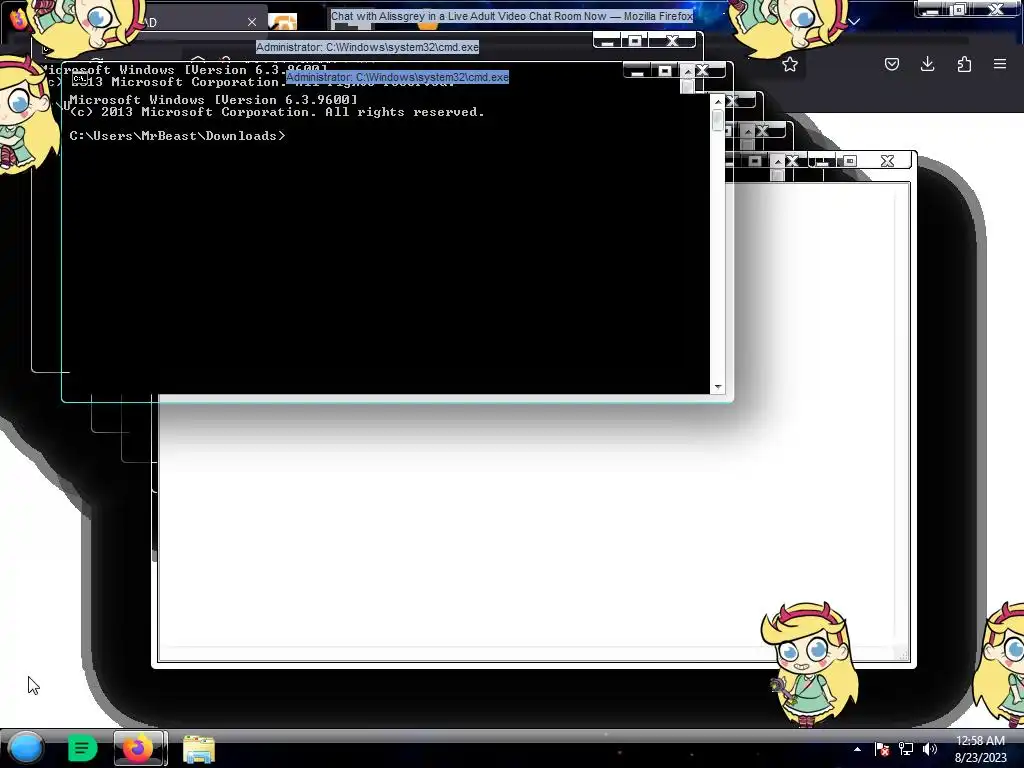Open the green notes app on taskbar
This screenshot has height=768, width=1024.
point(82,748)
